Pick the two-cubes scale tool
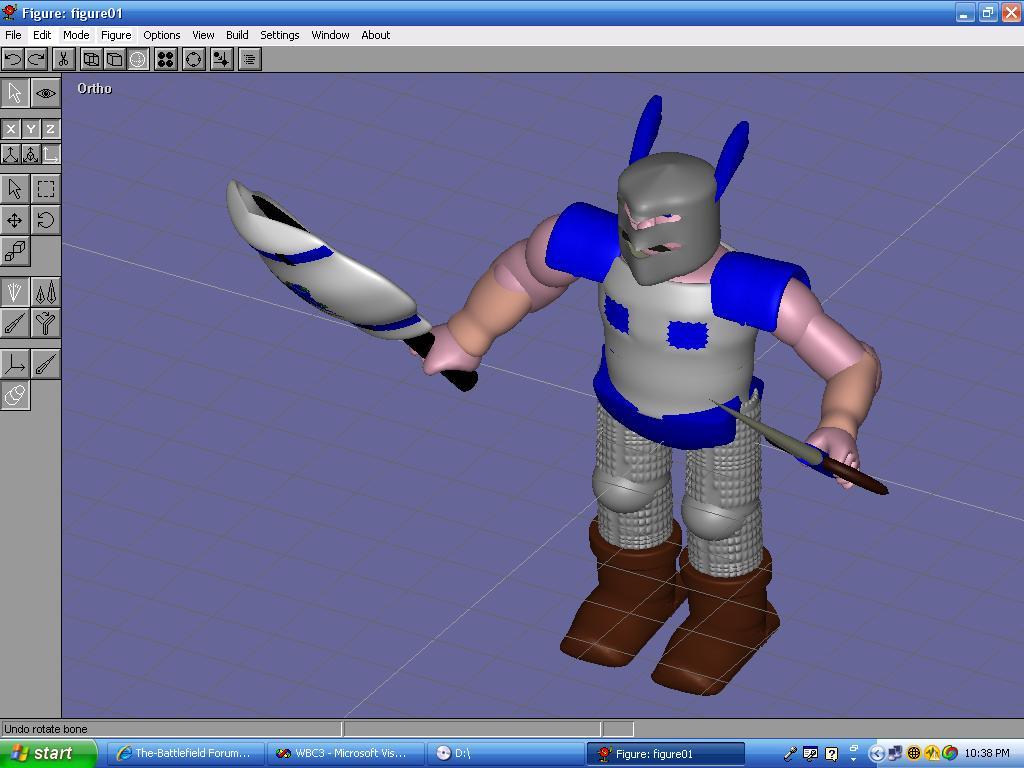 click(14, 251)
